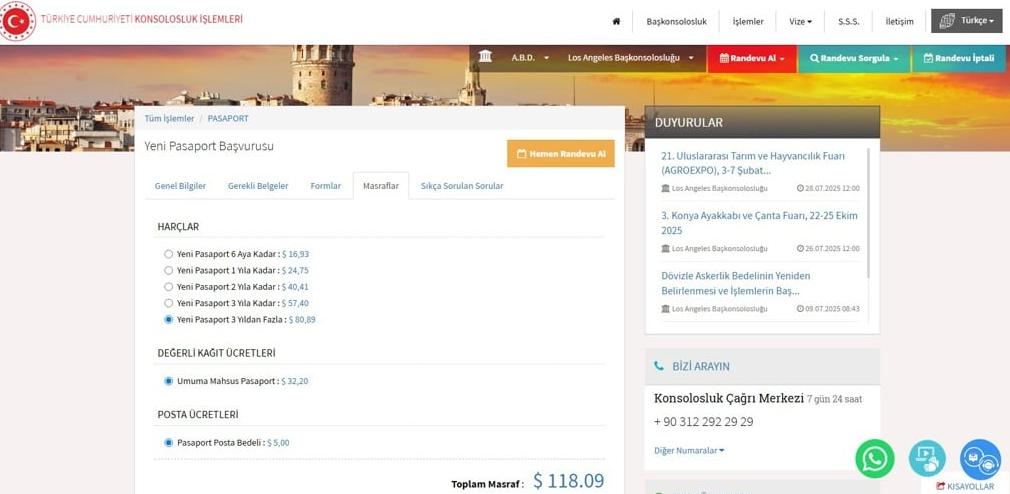Expand Diğer Numaralar list

(689, 450)
